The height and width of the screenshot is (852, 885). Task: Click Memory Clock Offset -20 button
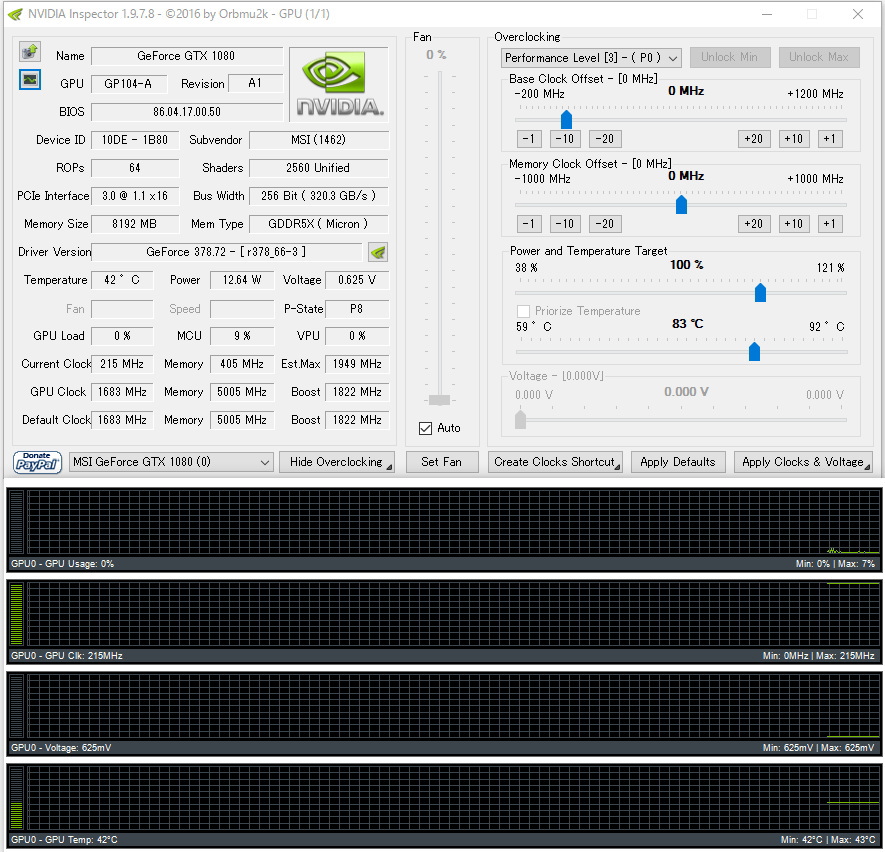605,224
